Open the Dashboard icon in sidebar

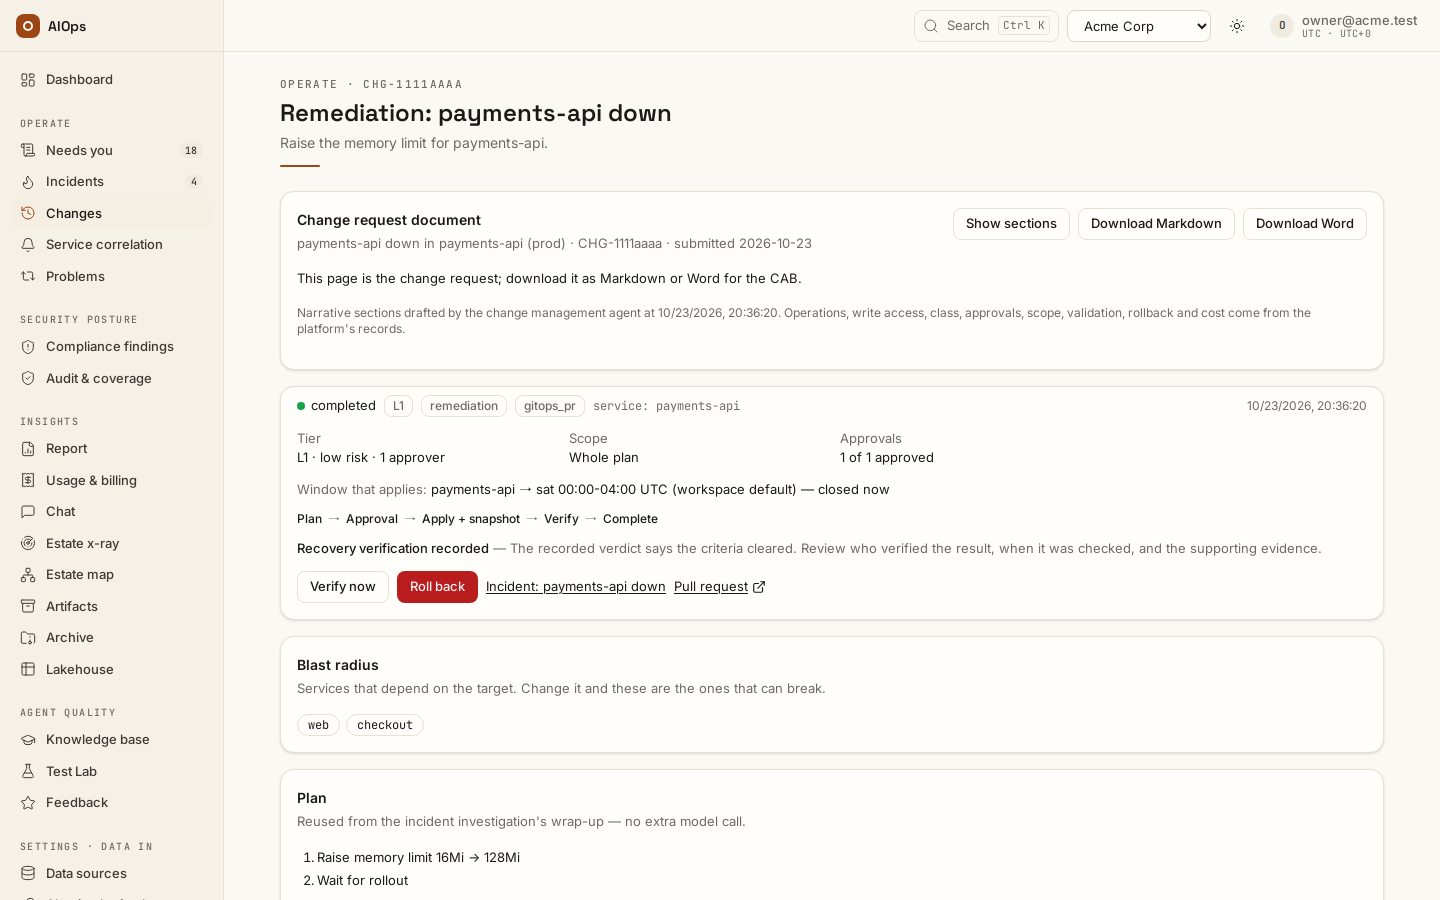28,80
